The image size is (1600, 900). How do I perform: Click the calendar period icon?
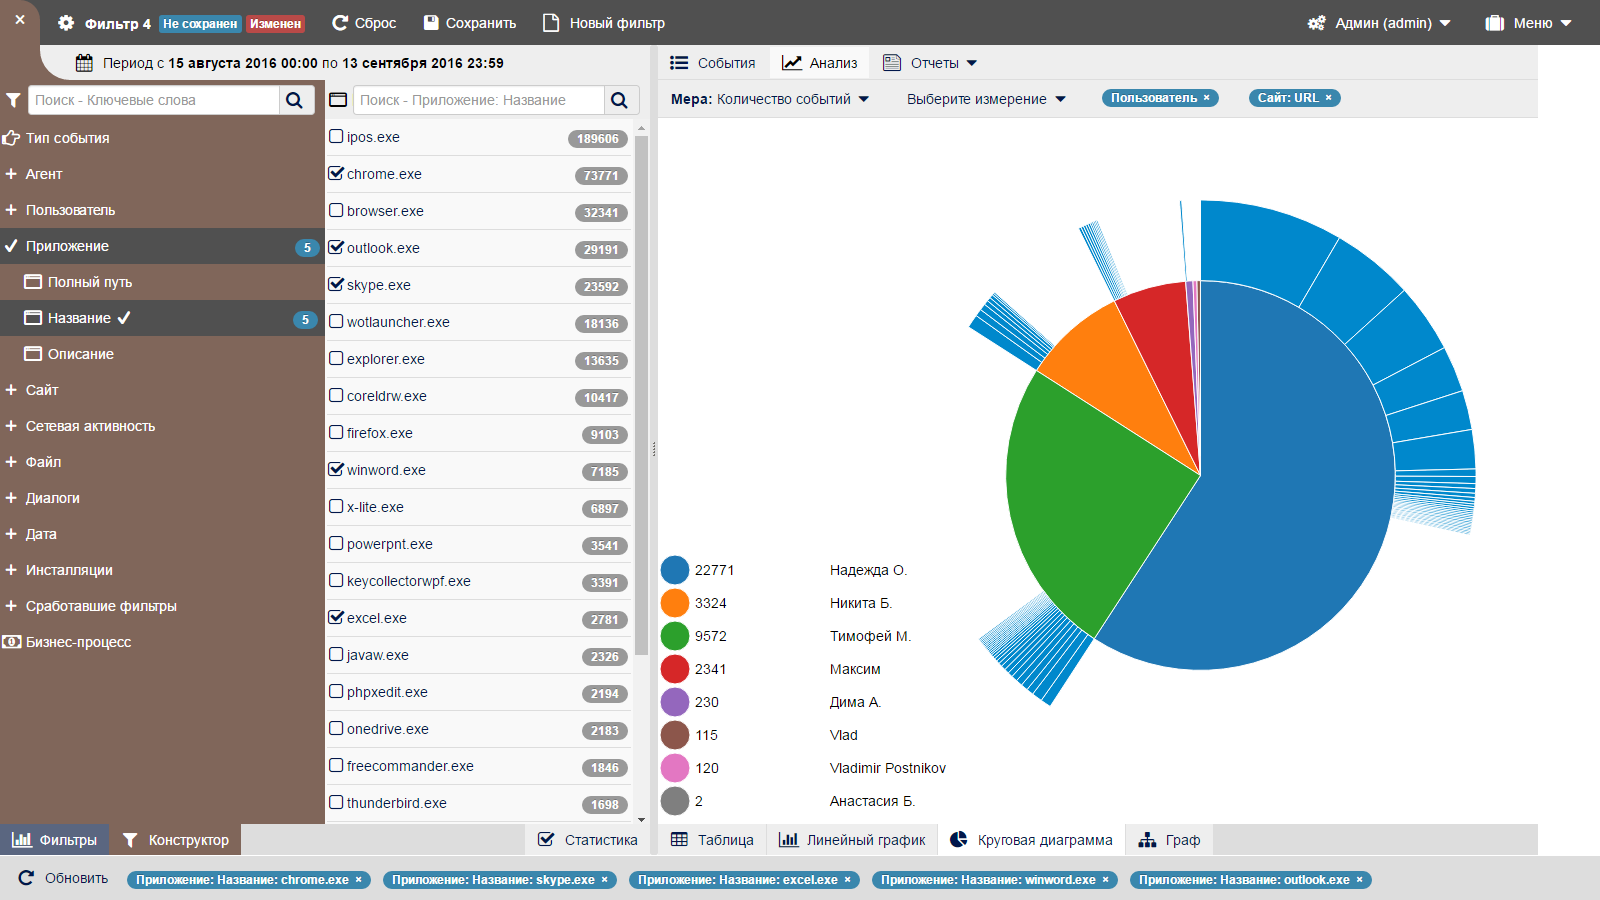pyautogui.click(x=85, y=63)
